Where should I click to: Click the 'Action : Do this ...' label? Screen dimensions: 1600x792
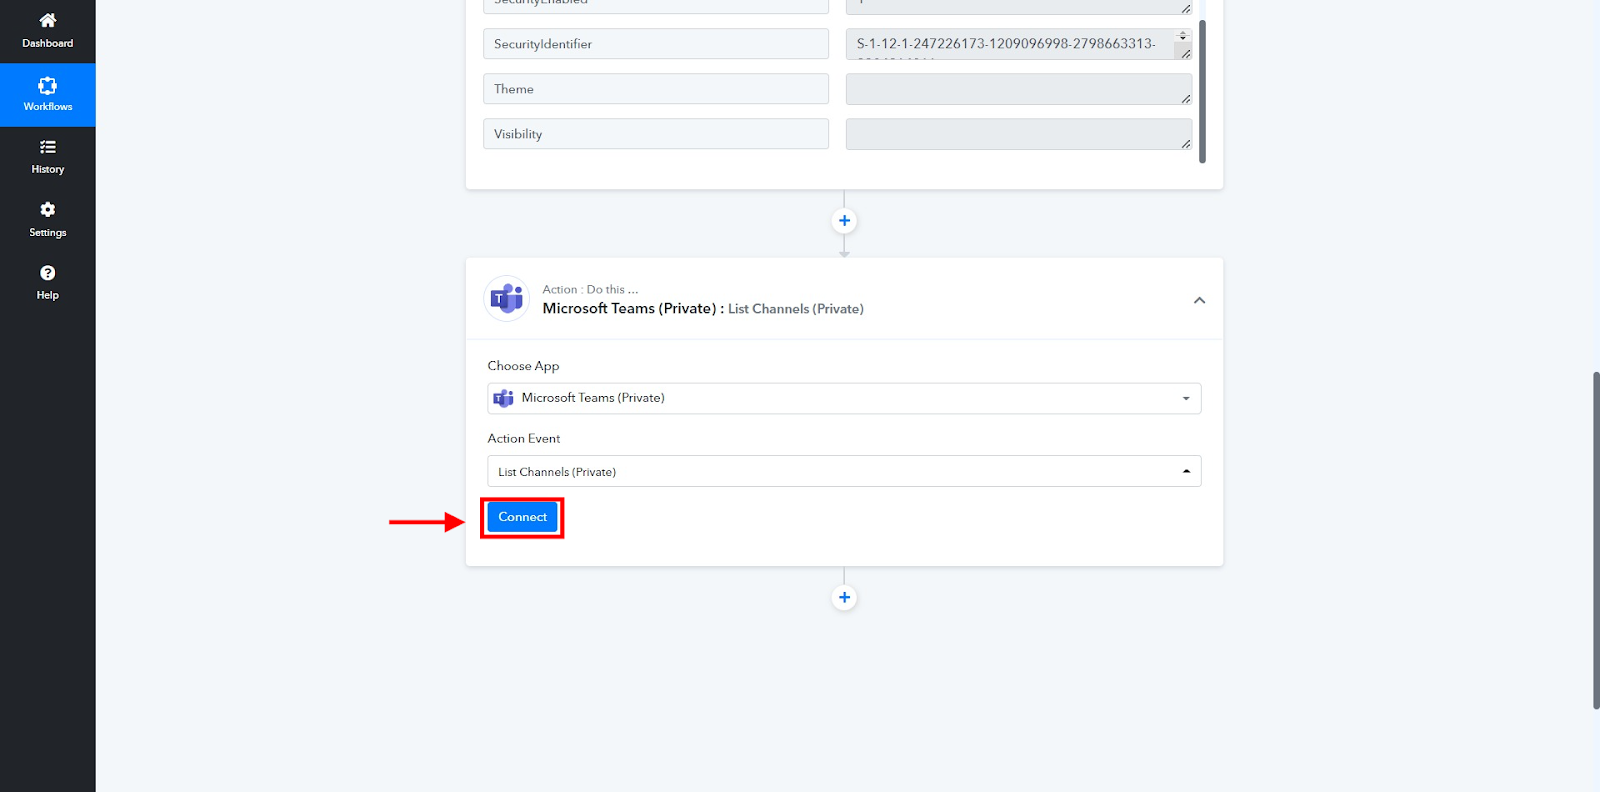coord(590,290)
